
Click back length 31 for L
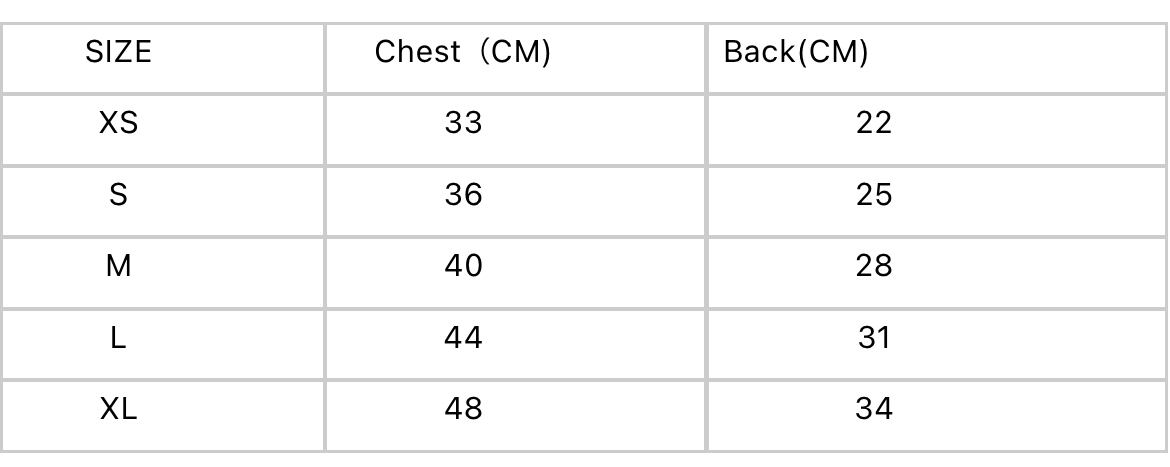(x=874, y=339)
